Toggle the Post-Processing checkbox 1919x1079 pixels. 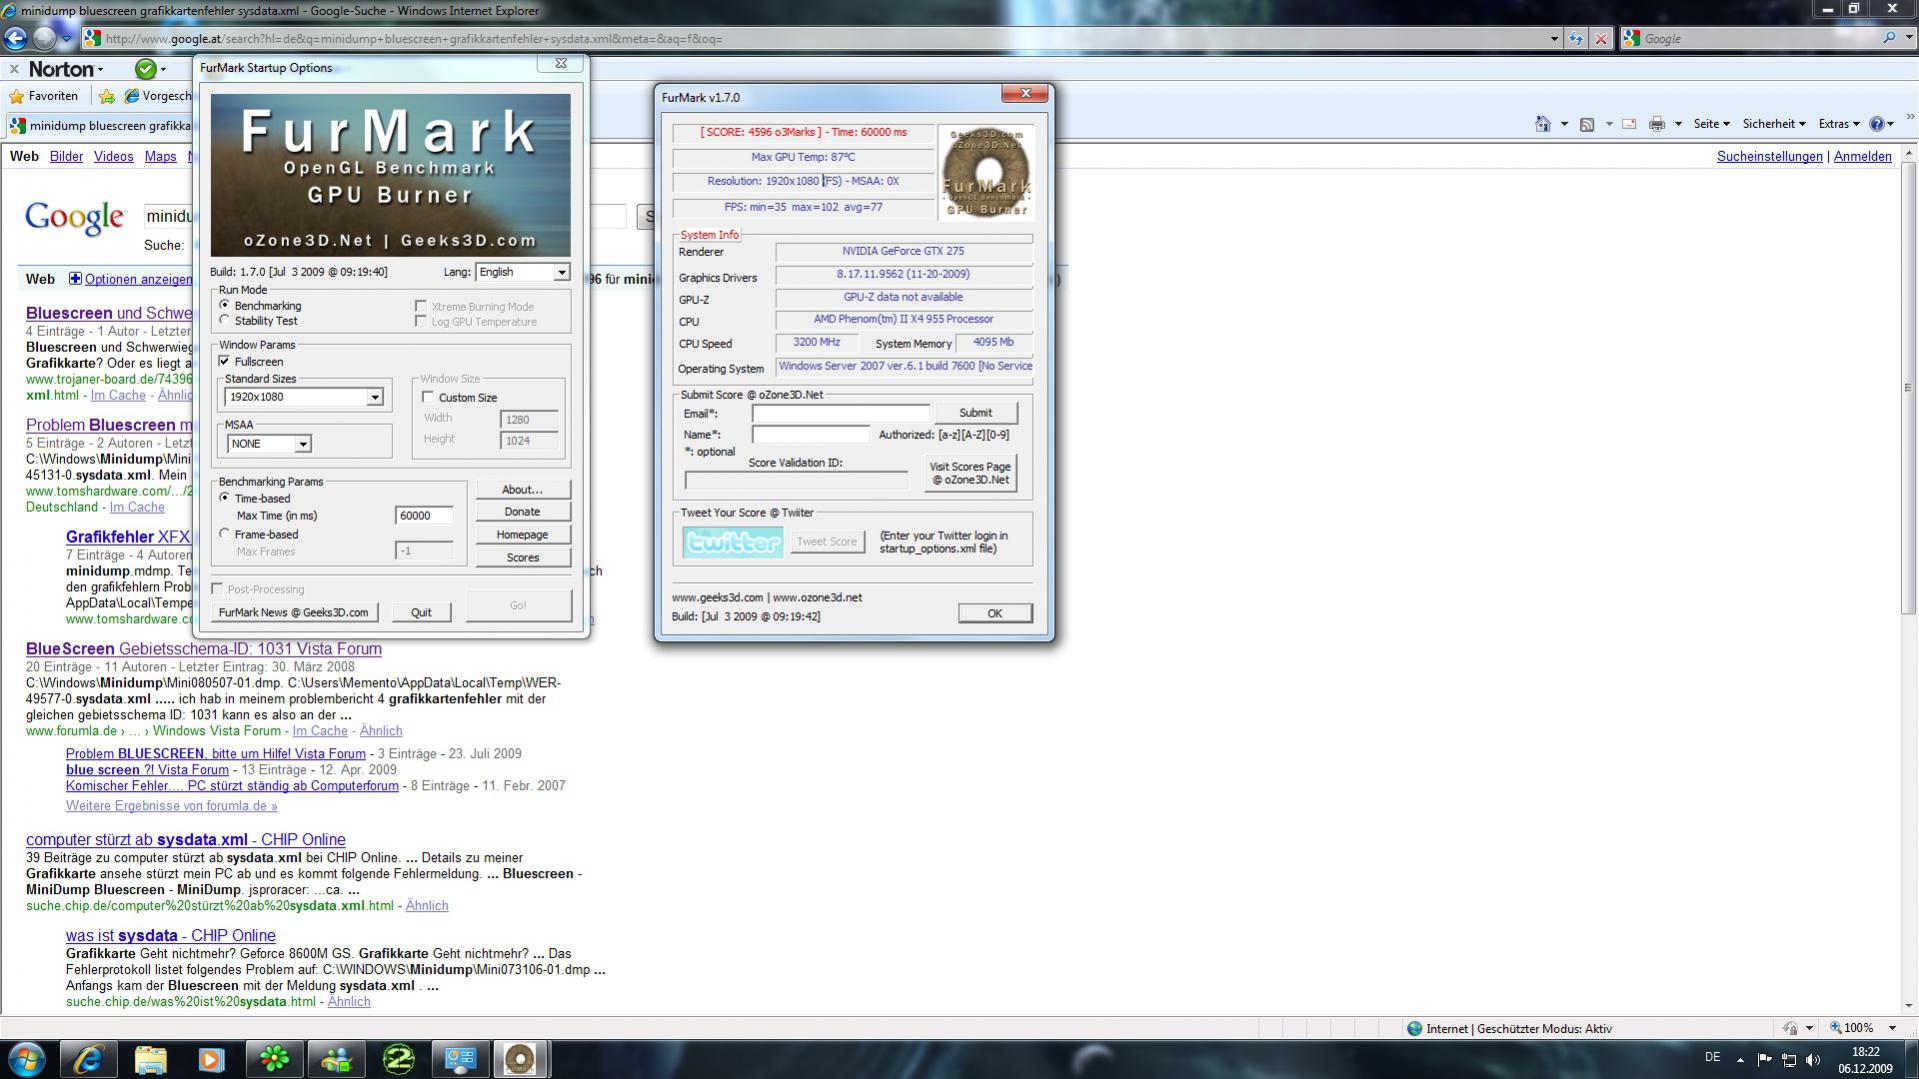pos(218,589)
